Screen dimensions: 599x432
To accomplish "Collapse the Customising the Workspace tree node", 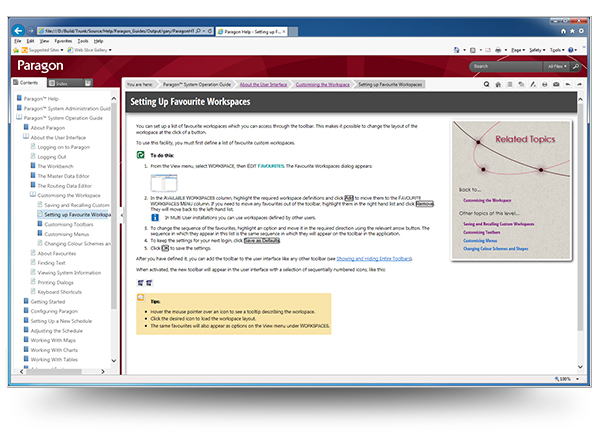I will pyautogui.click(x=33, y=195).
